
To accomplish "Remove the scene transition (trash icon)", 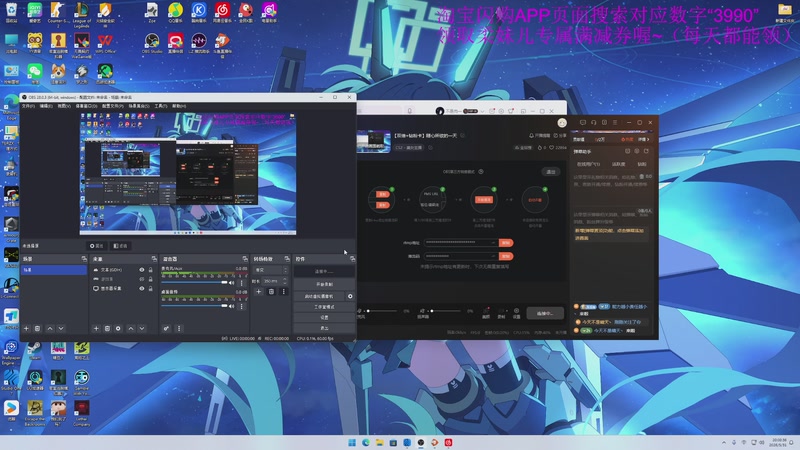I will [x=271, y=292].
